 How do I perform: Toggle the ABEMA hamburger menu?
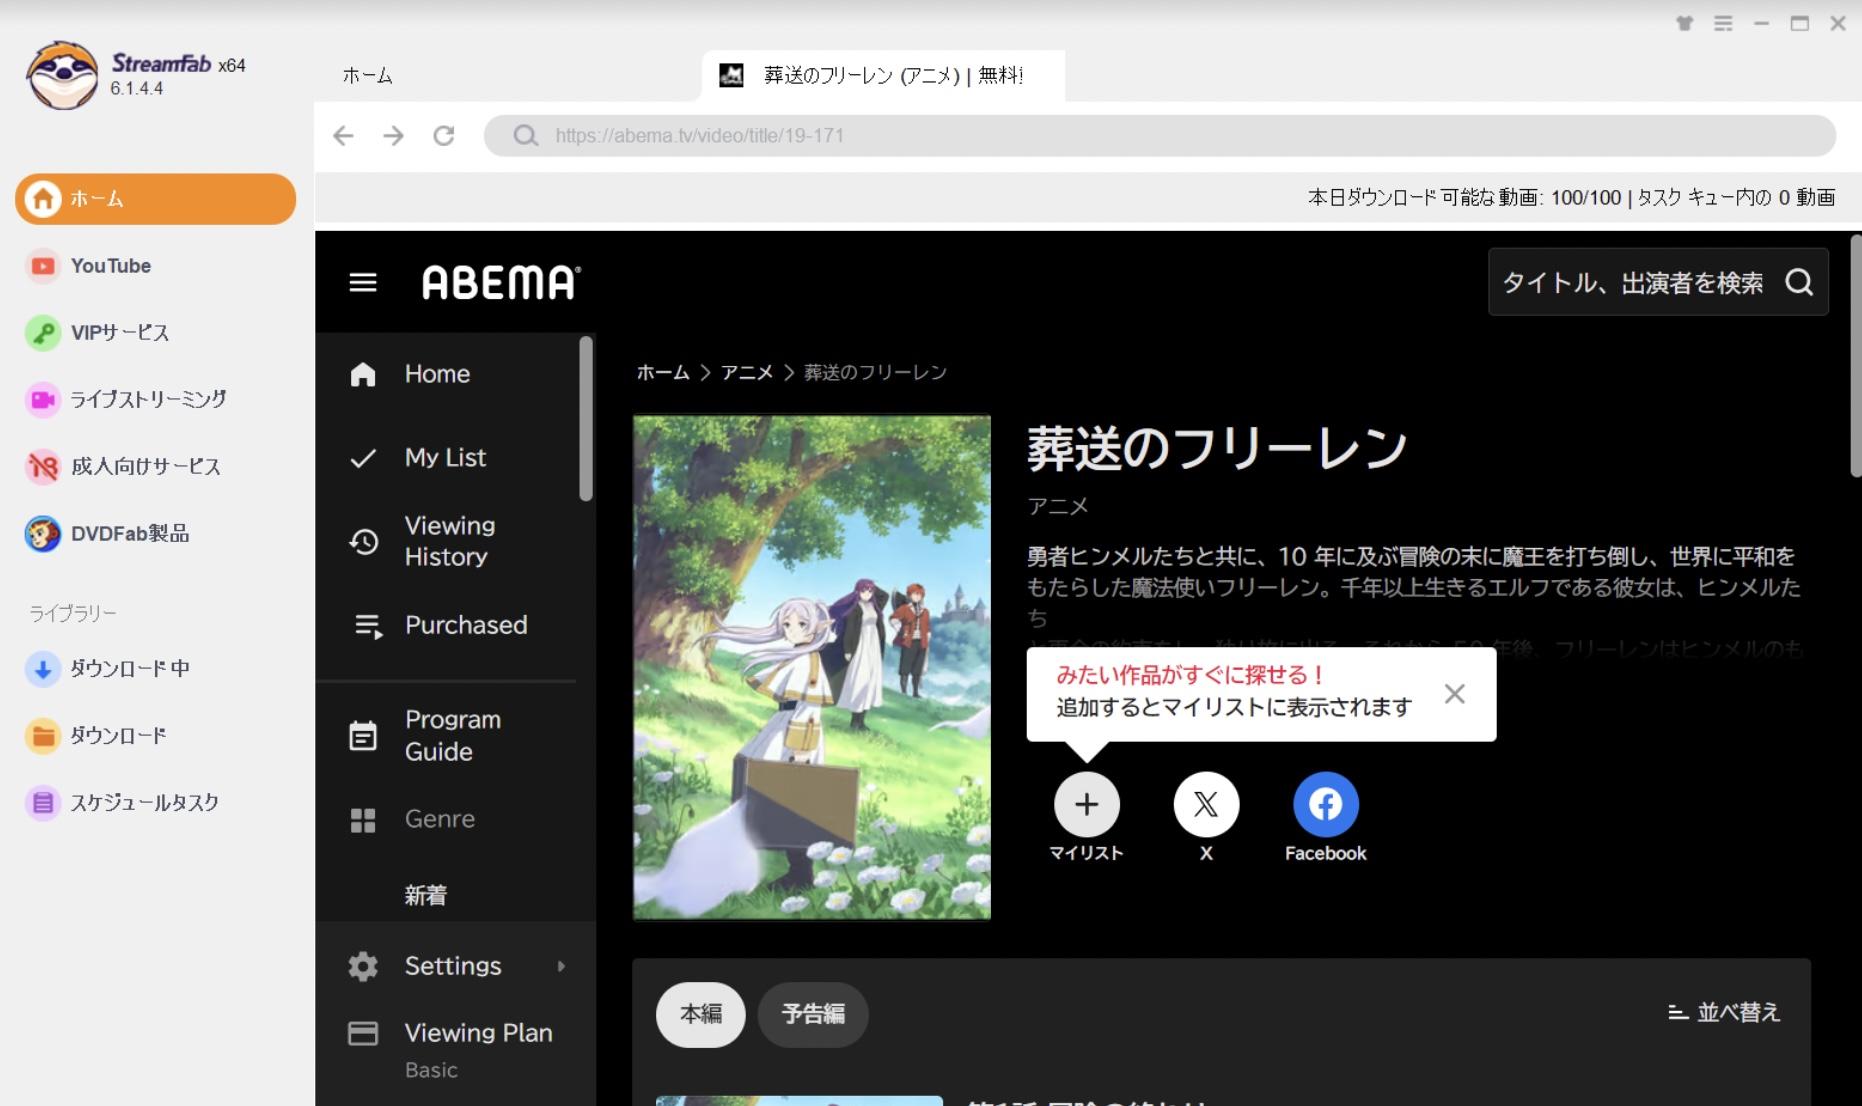tap(363, 283)
